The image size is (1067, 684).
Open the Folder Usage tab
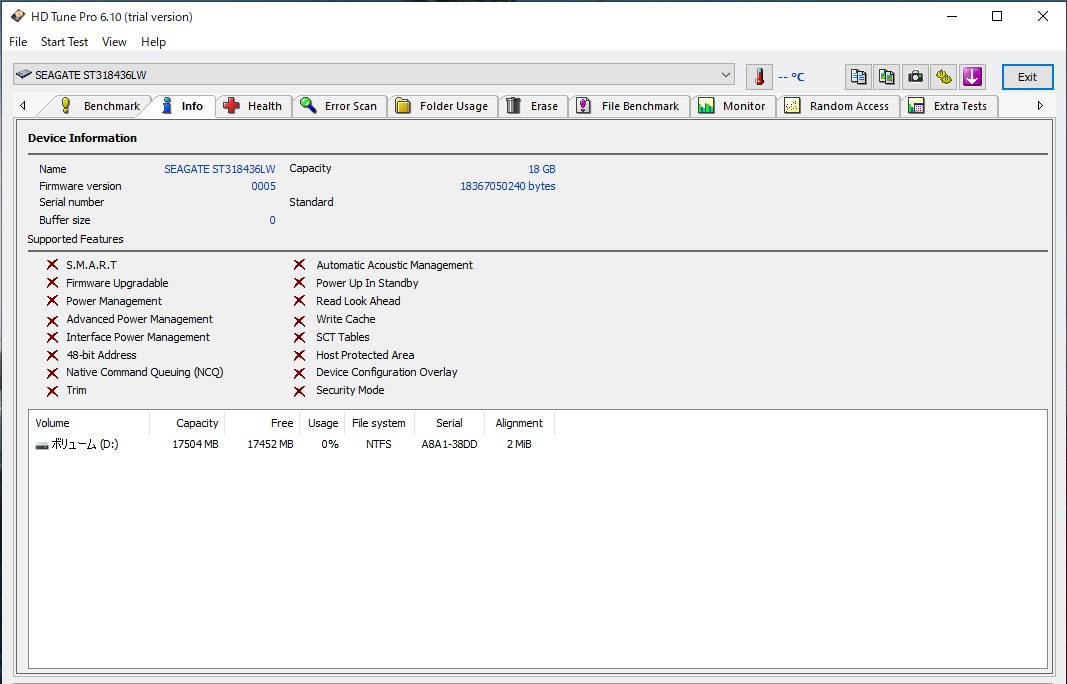pyautogui.click(x=442, y=106)
